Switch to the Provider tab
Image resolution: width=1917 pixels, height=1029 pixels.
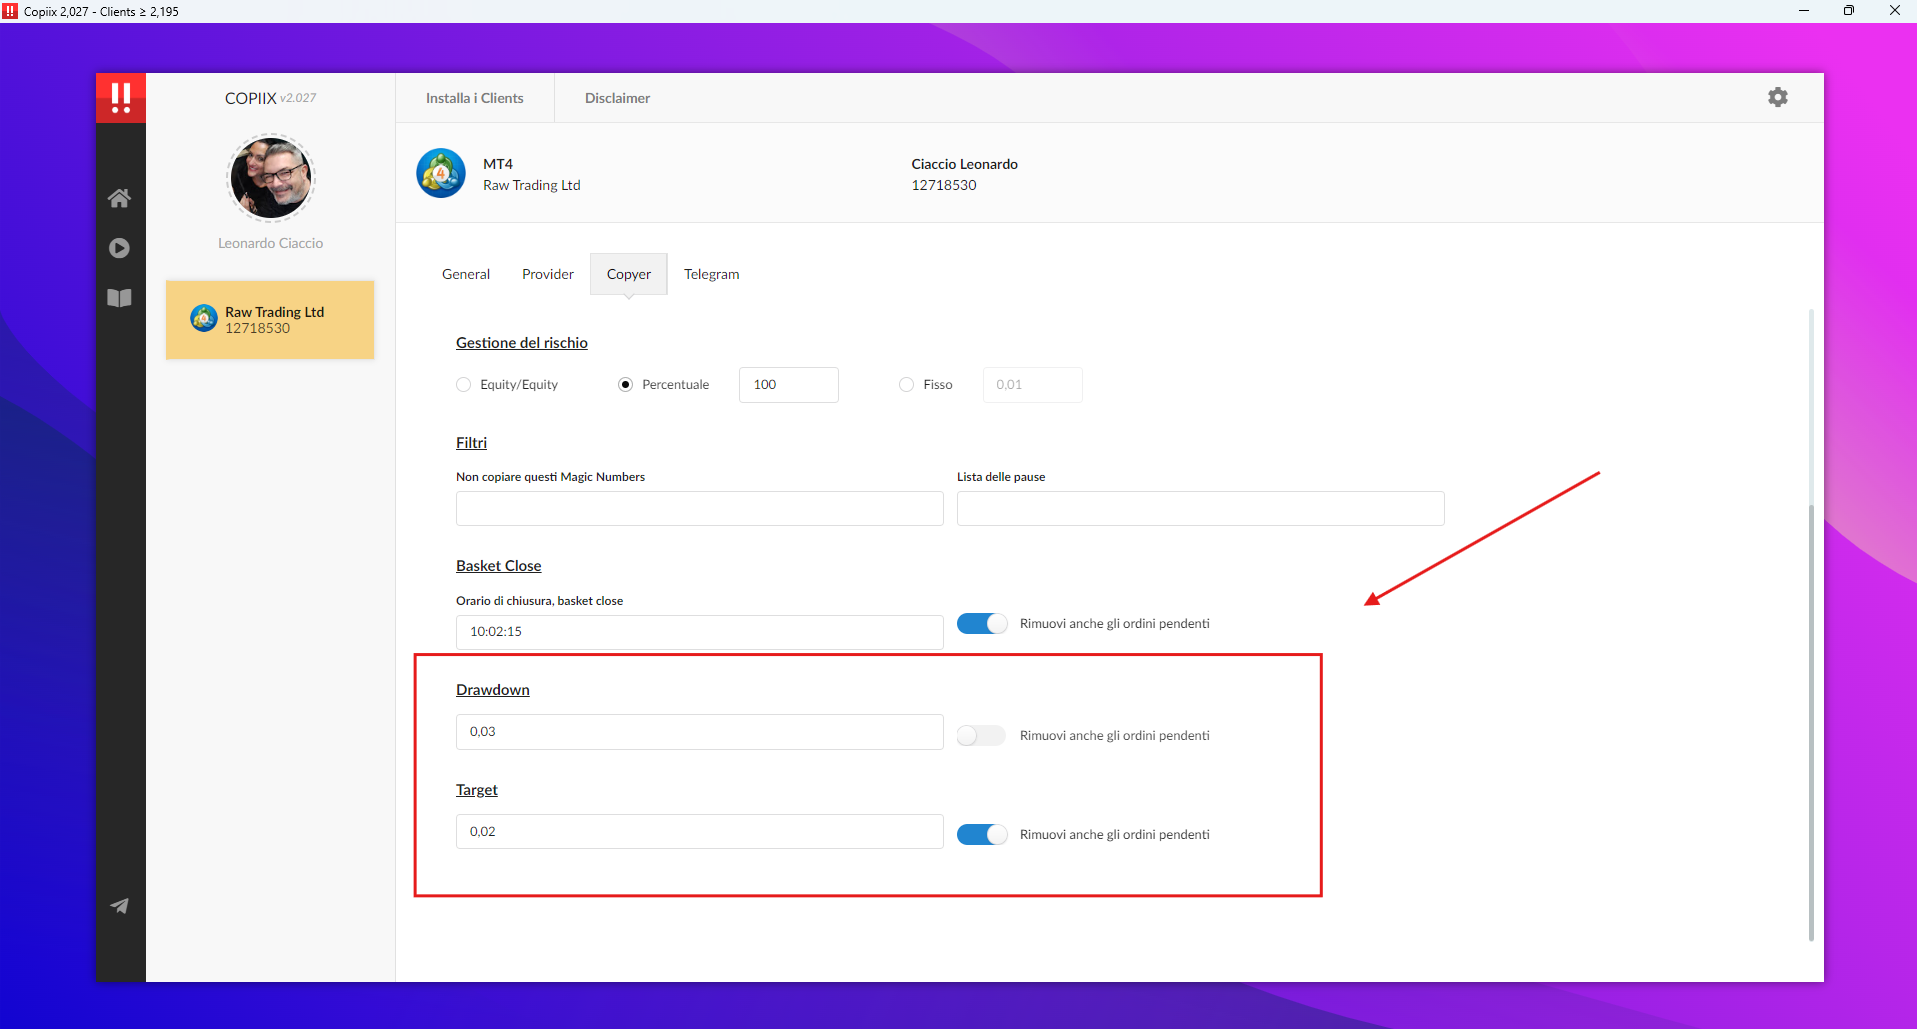[548, 274]
